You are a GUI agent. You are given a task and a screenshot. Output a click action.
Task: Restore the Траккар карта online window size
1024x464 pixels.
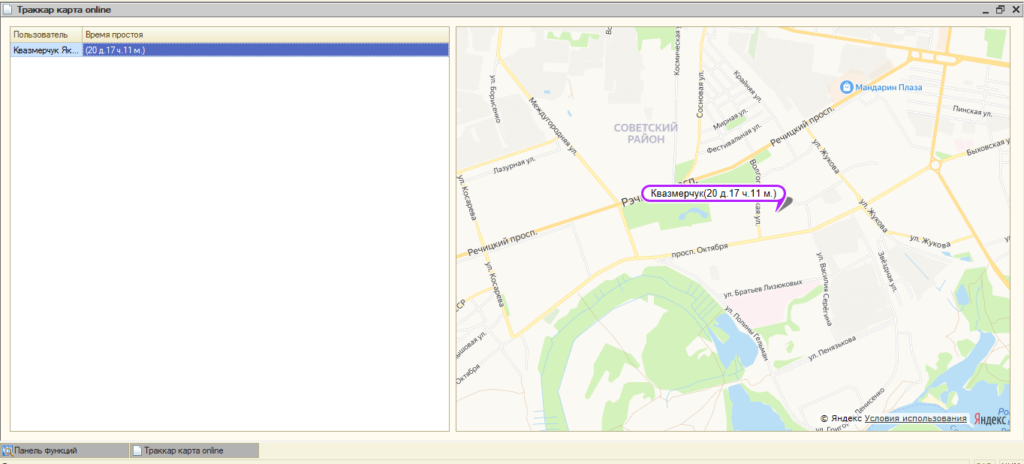coord(999,9)
